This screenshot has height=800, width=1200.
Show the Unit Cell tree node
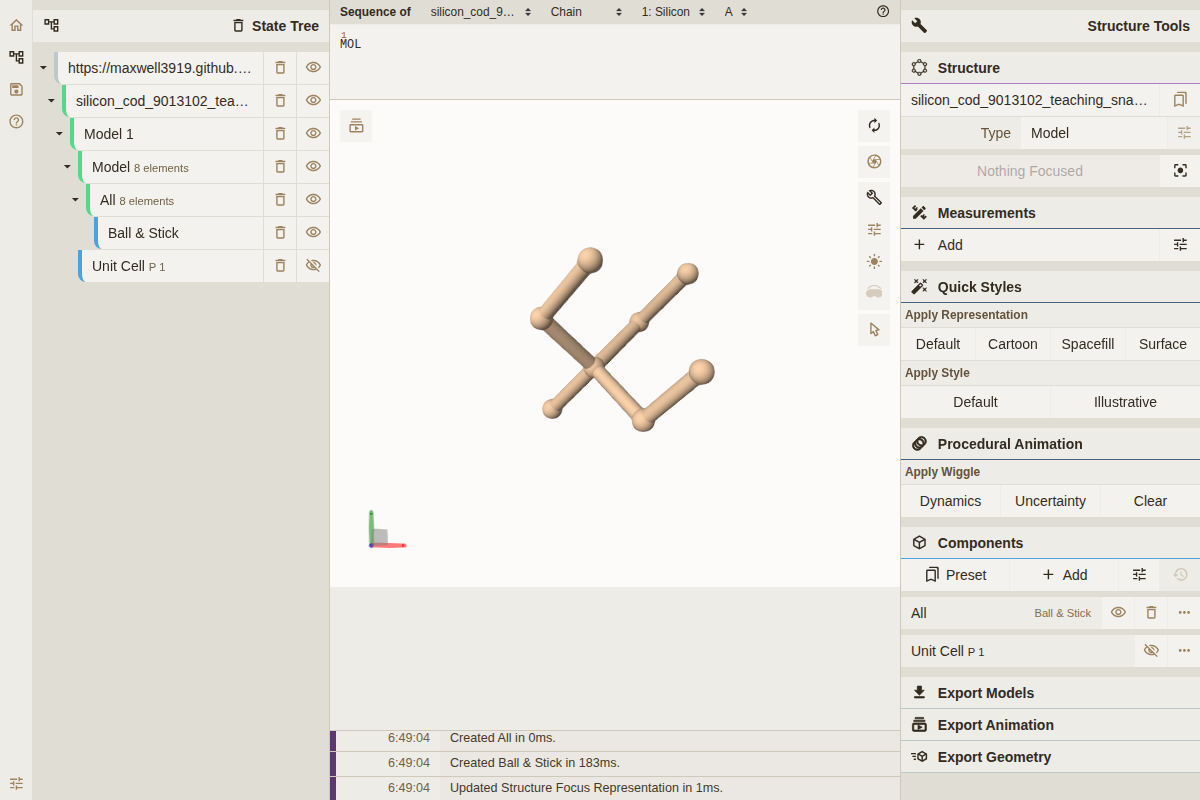click(313, 265)
